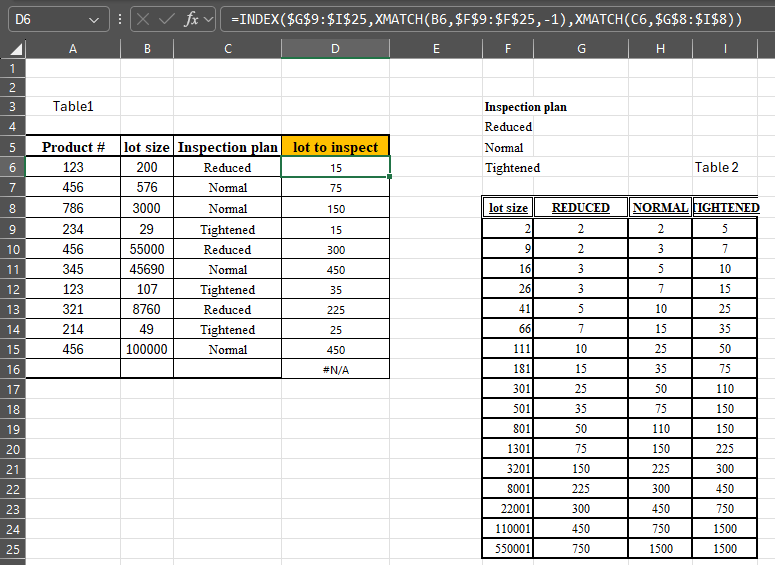Click the formula bar containing the INDEX formula
This screenshot has height=565, width=775.
tap(497, 20)
